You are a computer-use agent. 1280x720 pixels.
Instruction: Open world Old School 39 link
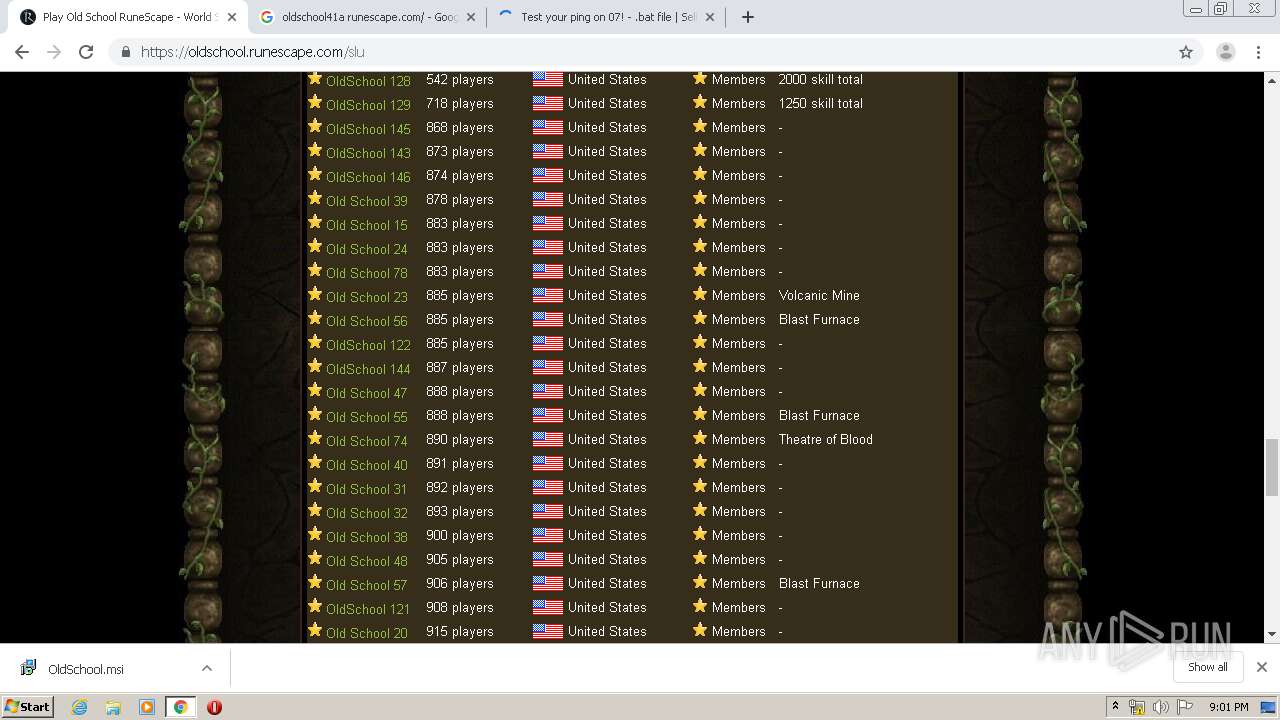(367, 200)
